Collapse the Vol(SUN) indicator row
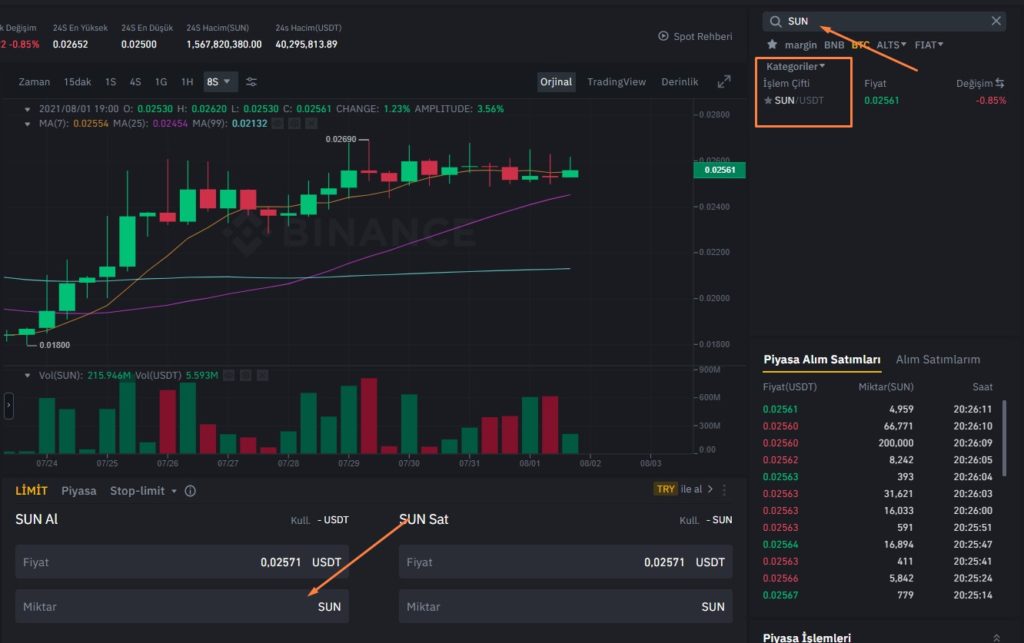Viewport: 1024px width, 643px height. (x=27, y=375)
